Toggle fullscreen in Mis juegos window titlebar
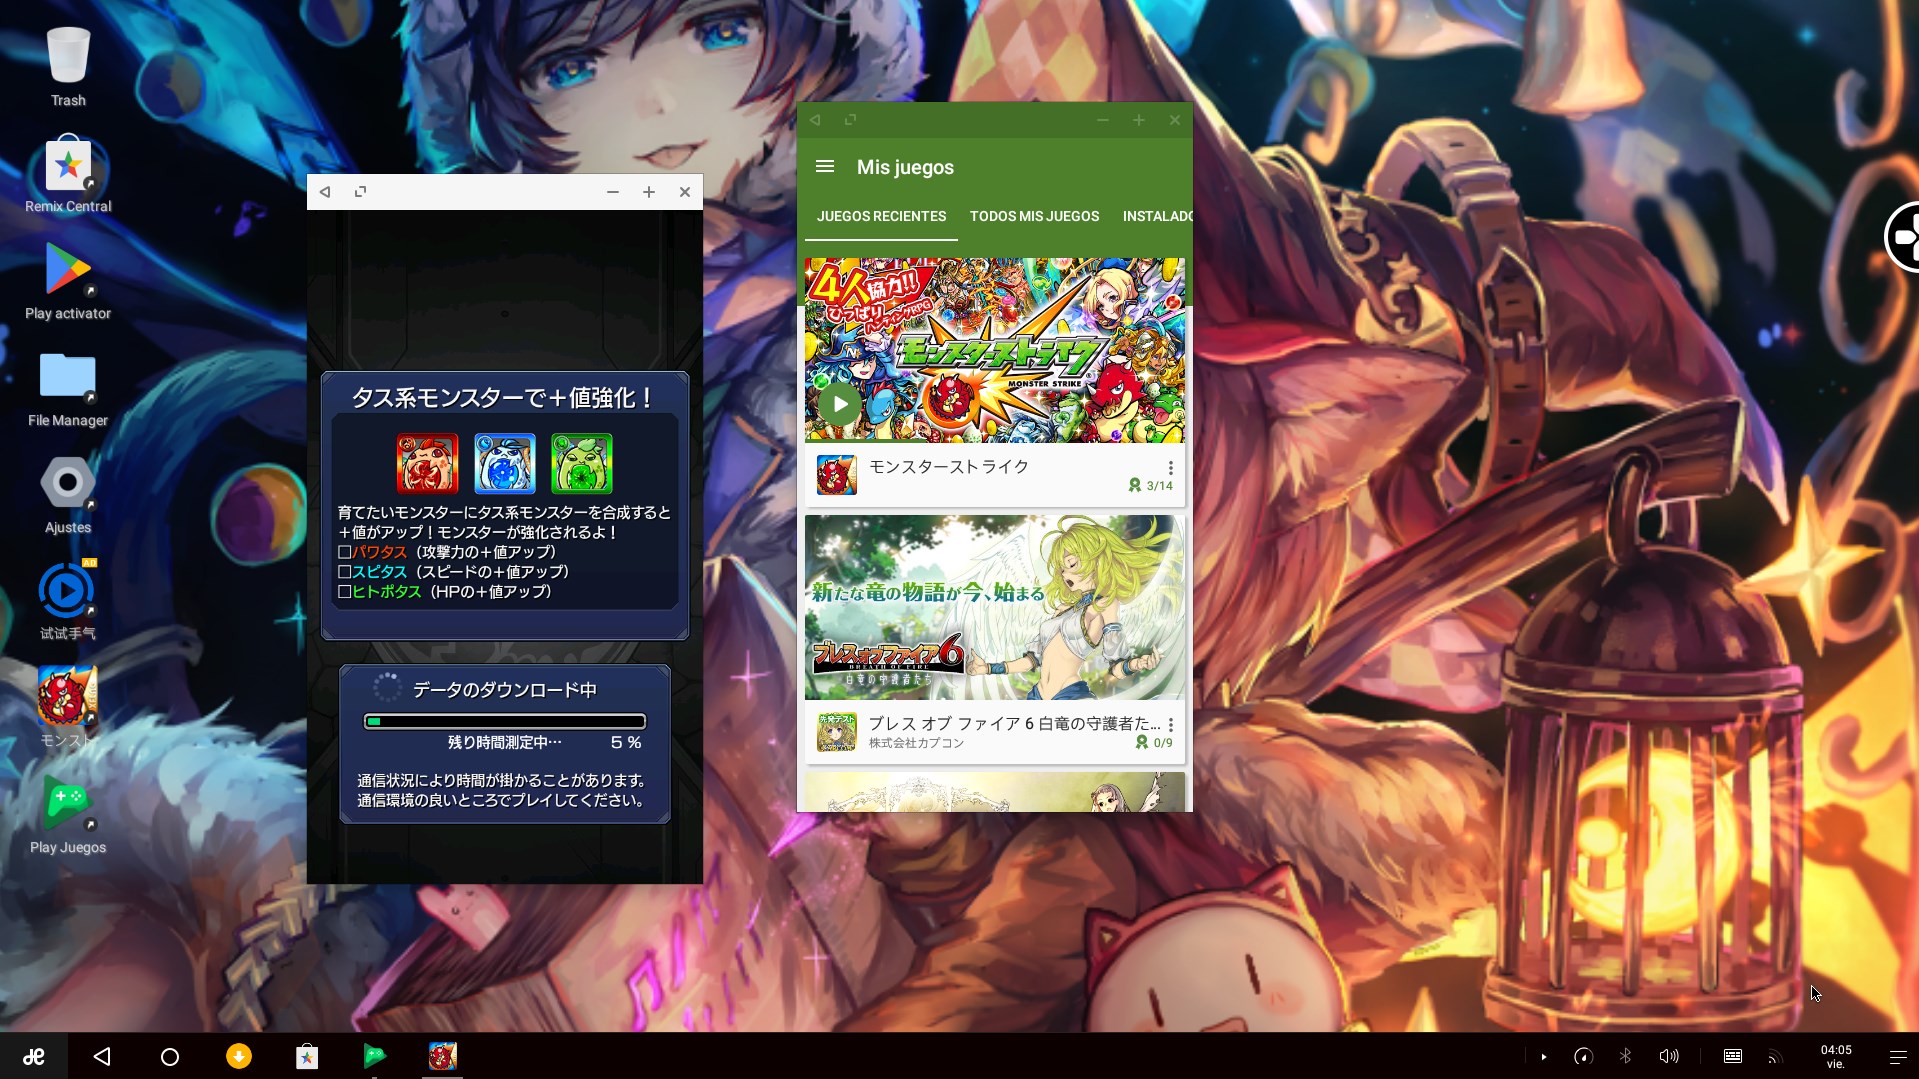The width and height of the screenshot is (1919, 1079). pos(850,120)
